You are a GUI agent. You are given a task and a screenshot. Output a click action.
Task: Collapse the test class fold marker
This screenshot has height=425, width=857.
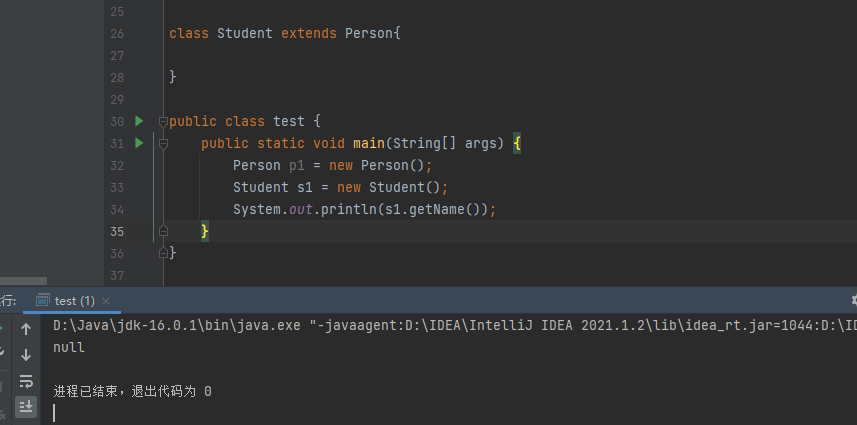coord(163,121)
